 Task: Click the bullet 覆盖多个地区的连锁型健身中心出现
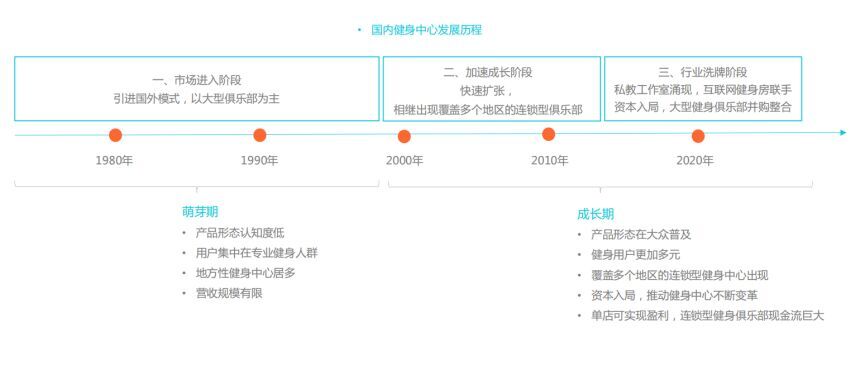(x=680, y=275)
